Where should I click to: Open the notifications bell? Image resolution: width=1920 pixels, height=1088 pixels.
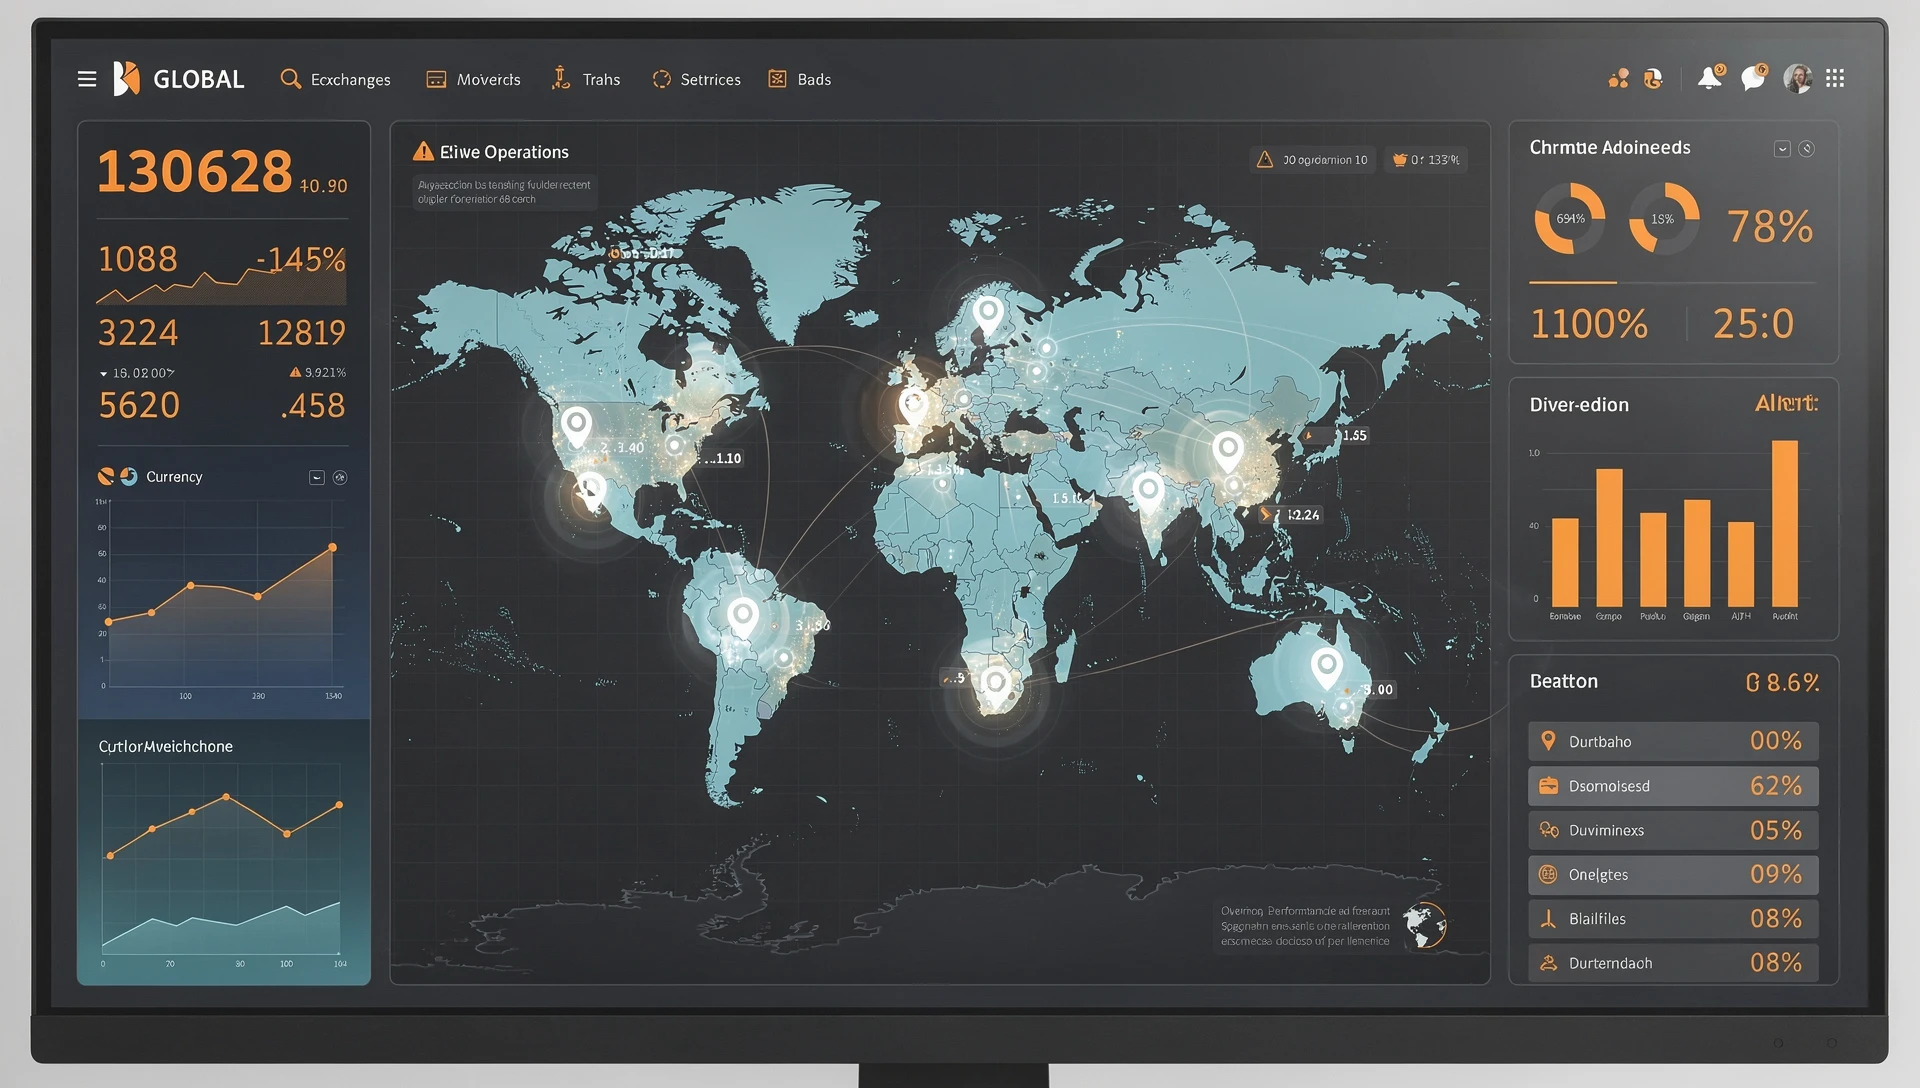[x=1711, y=77]
